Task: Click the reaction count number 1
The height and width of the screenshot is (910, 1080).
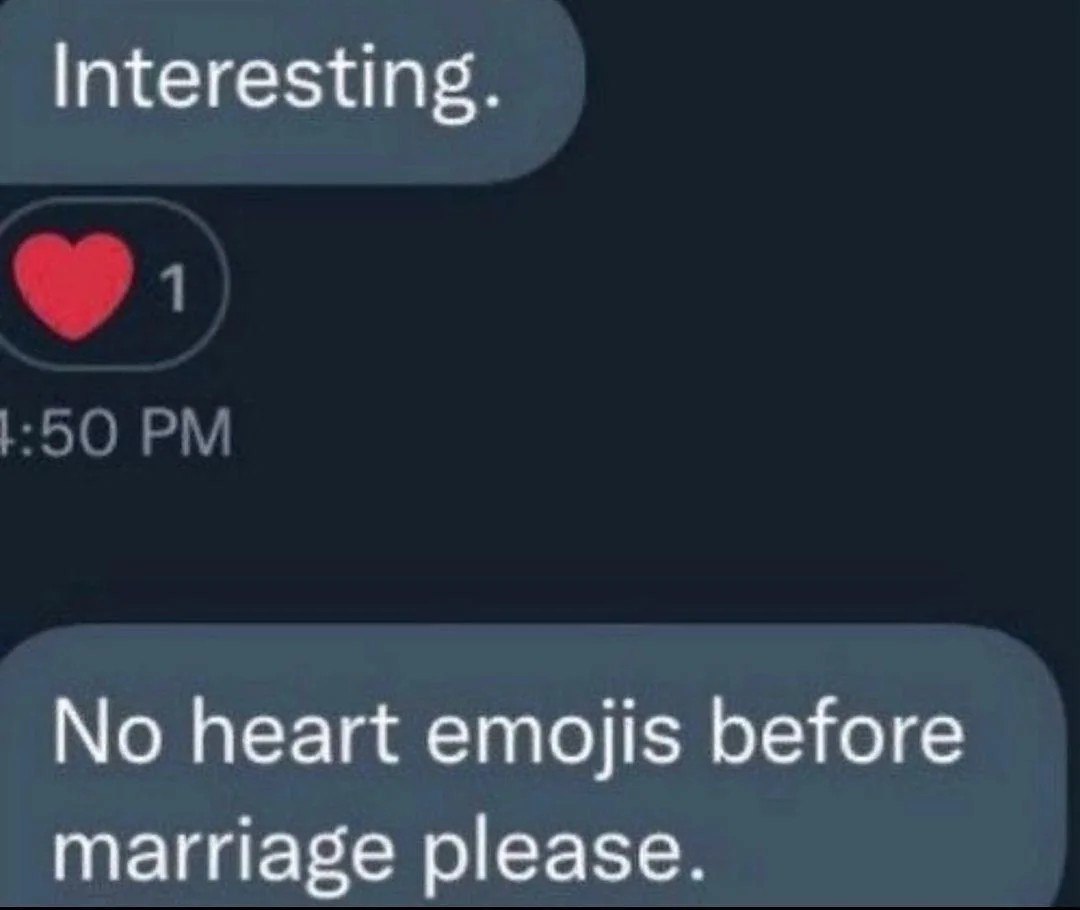Action: point(174,291)
